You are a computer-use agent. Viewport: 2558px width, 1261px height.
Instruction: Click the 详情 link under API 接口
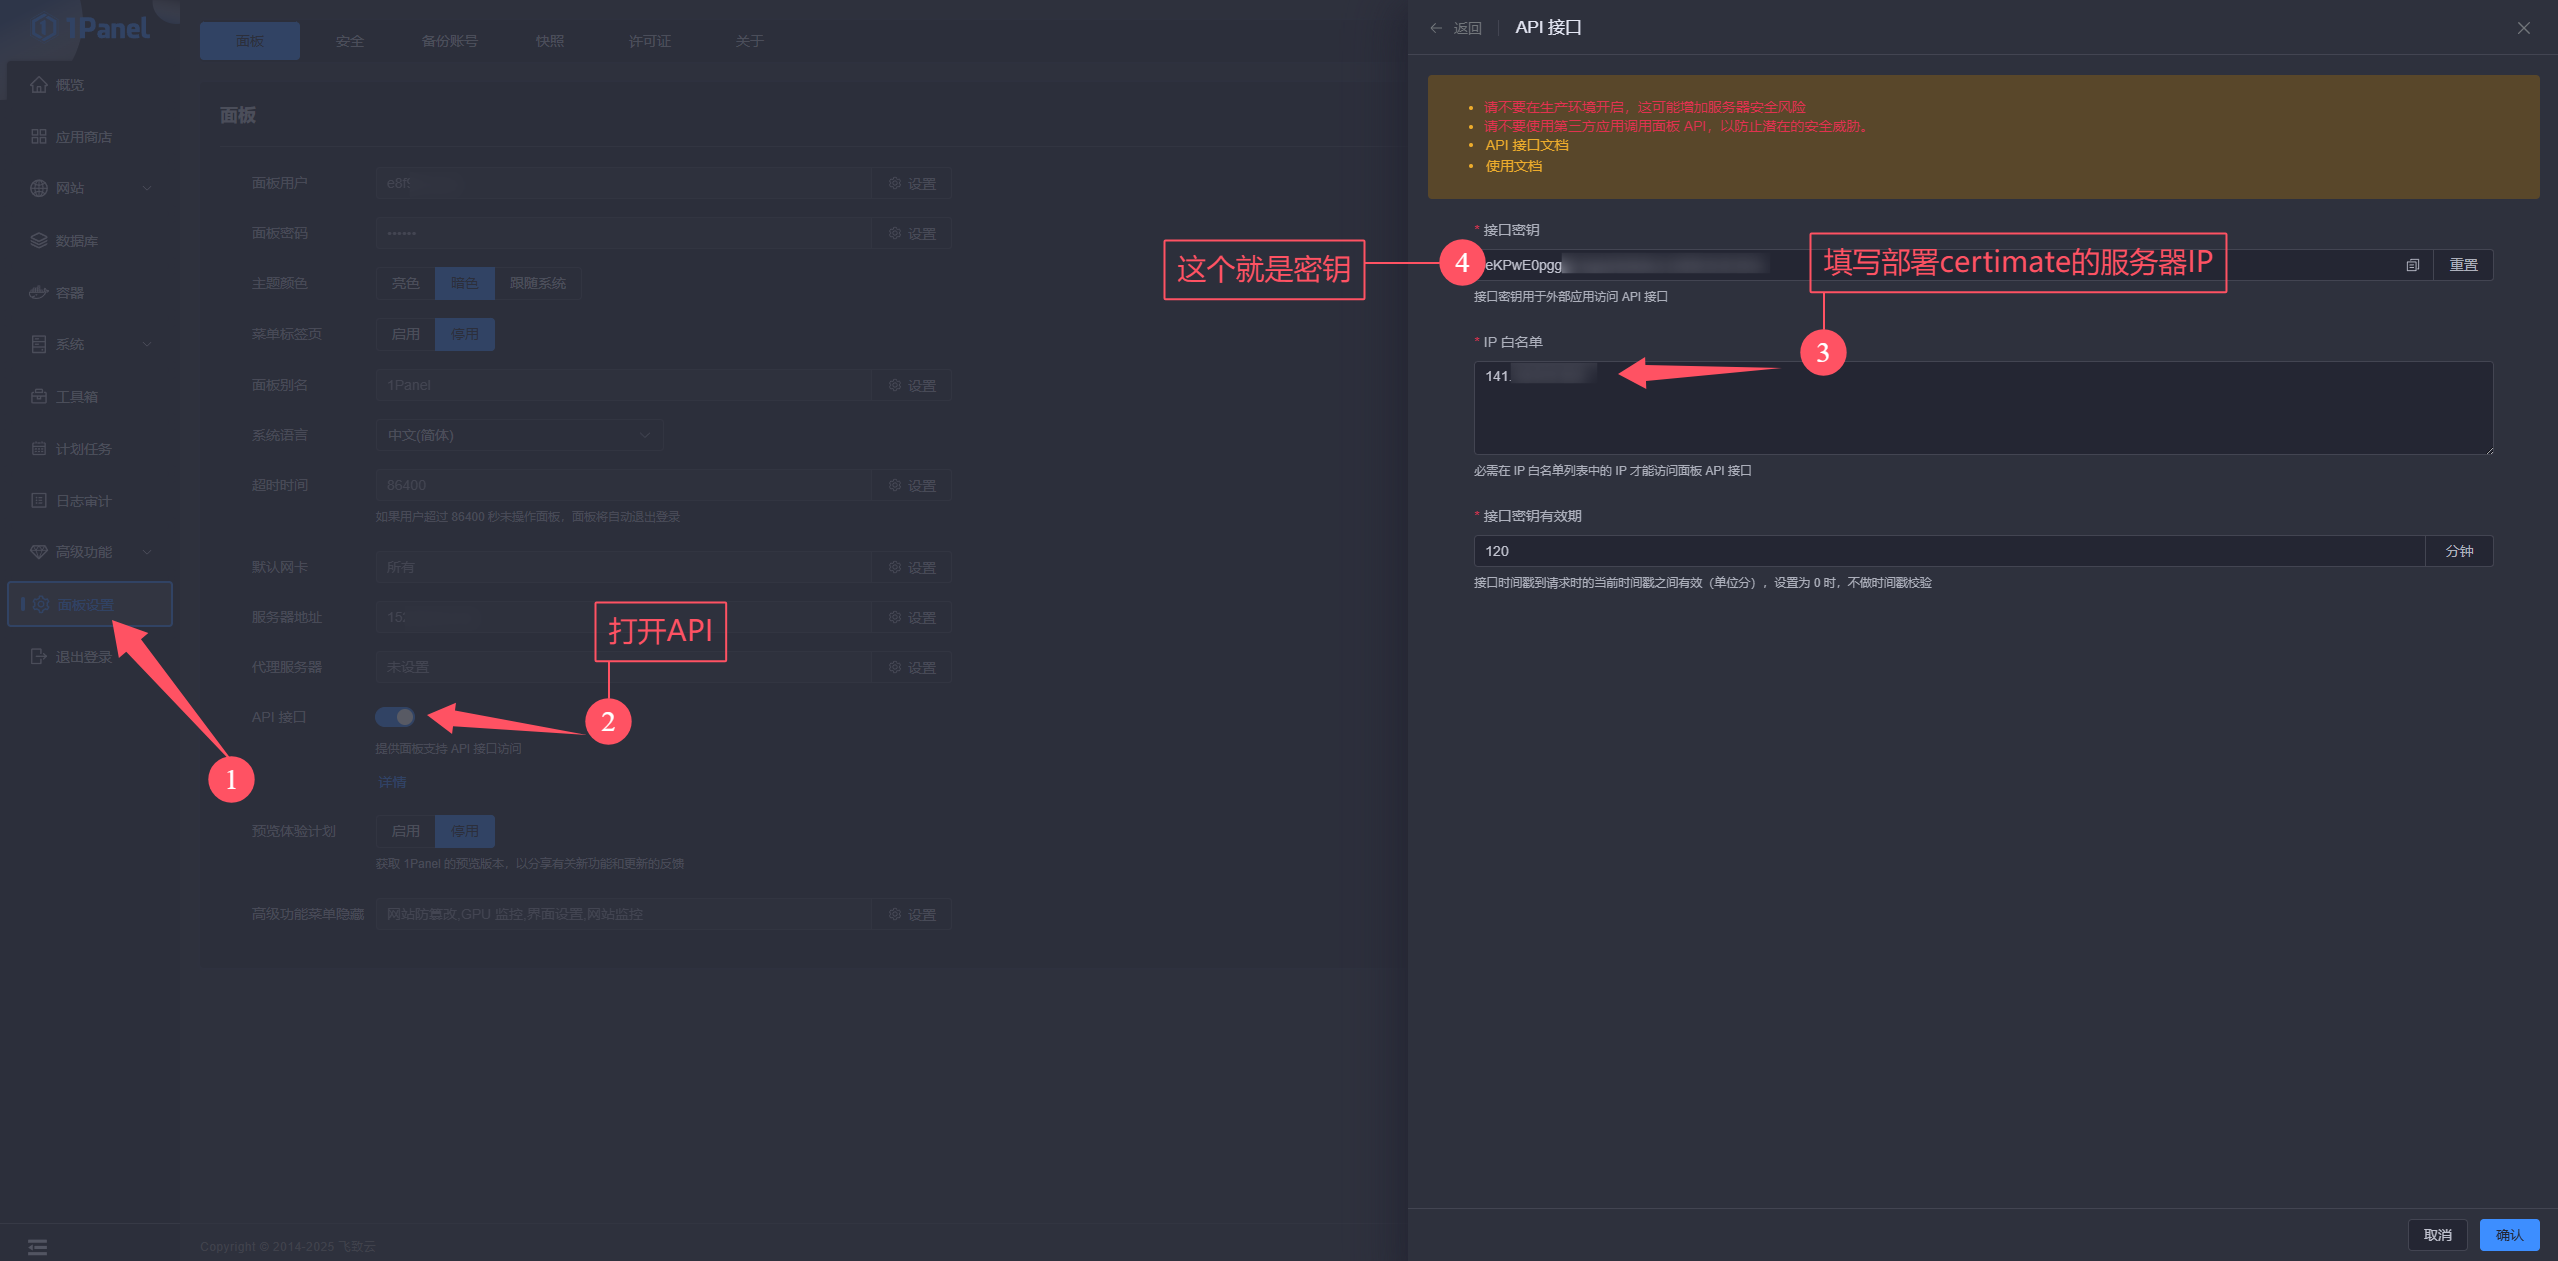(x=392, y=783)
